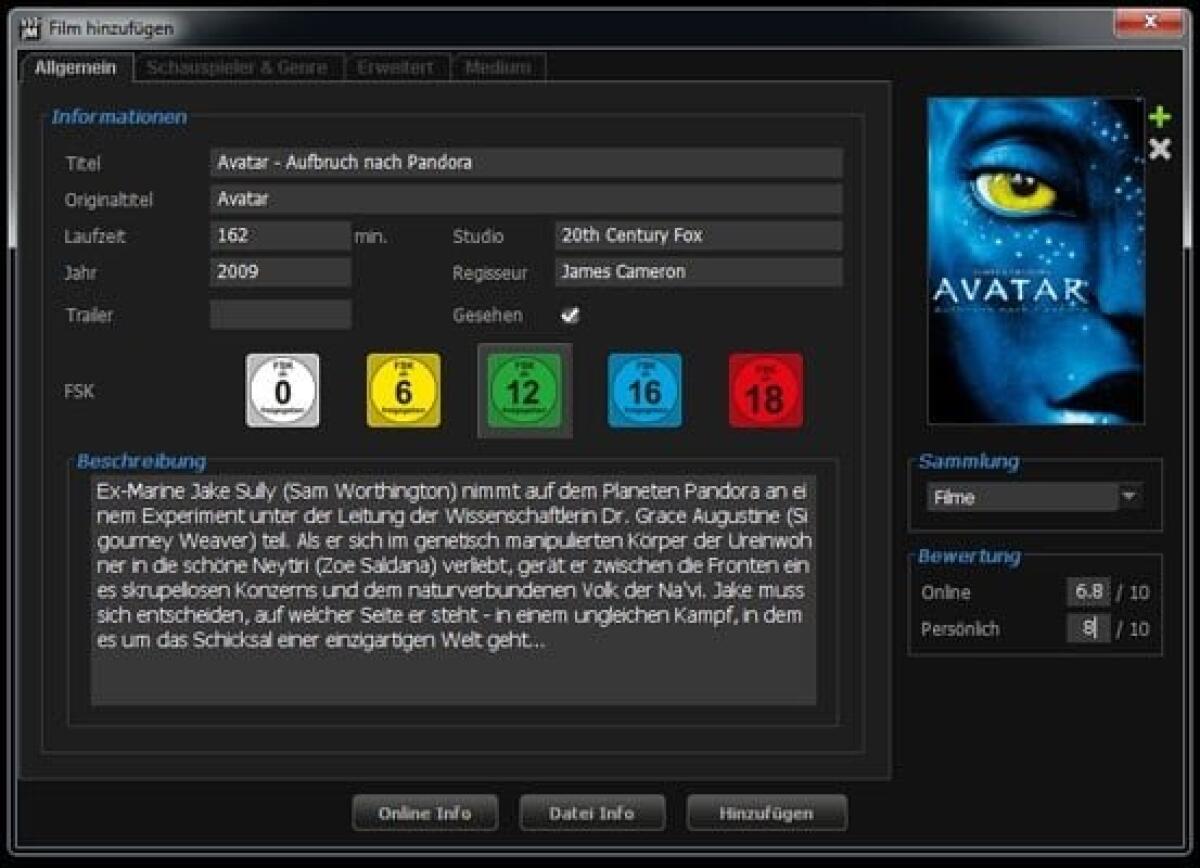The image size is (1200, 868).
Task: Edit the Persönlich rating value
Action: pyautogui.click(x=1090, y=628)
